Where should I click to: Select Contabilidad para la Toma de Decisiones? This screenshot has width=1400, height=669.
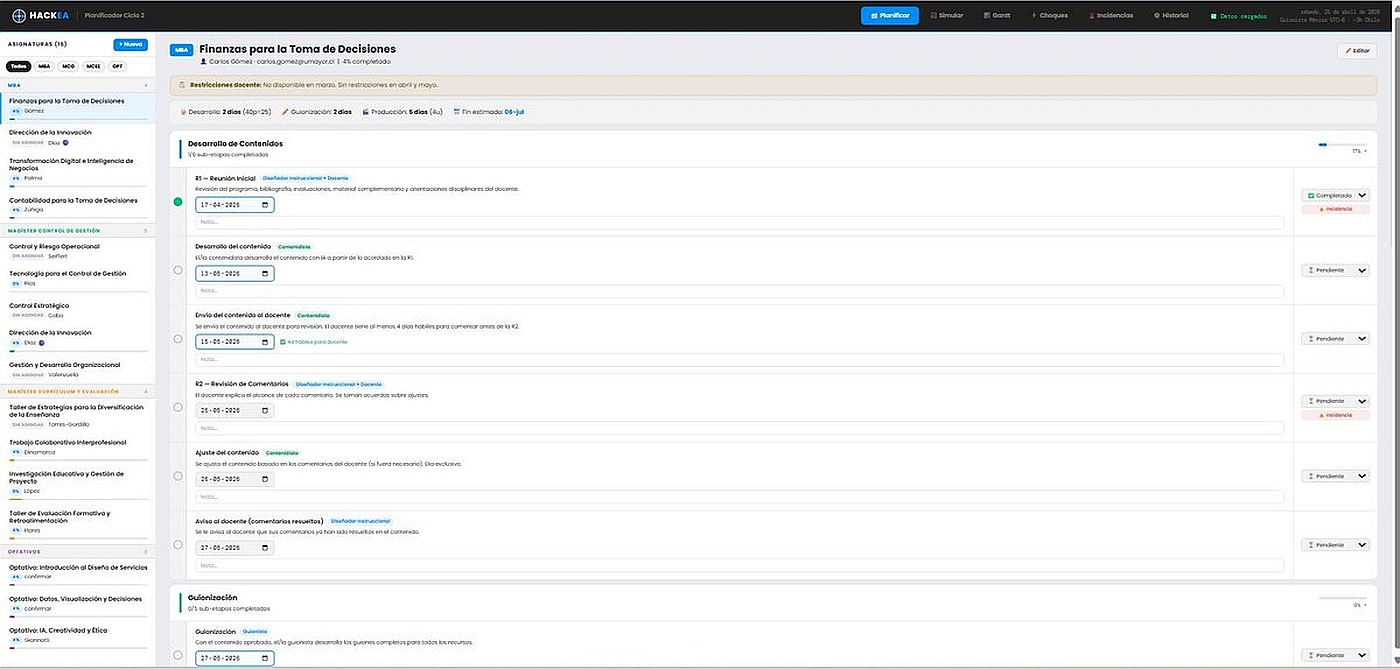[77, 205]
